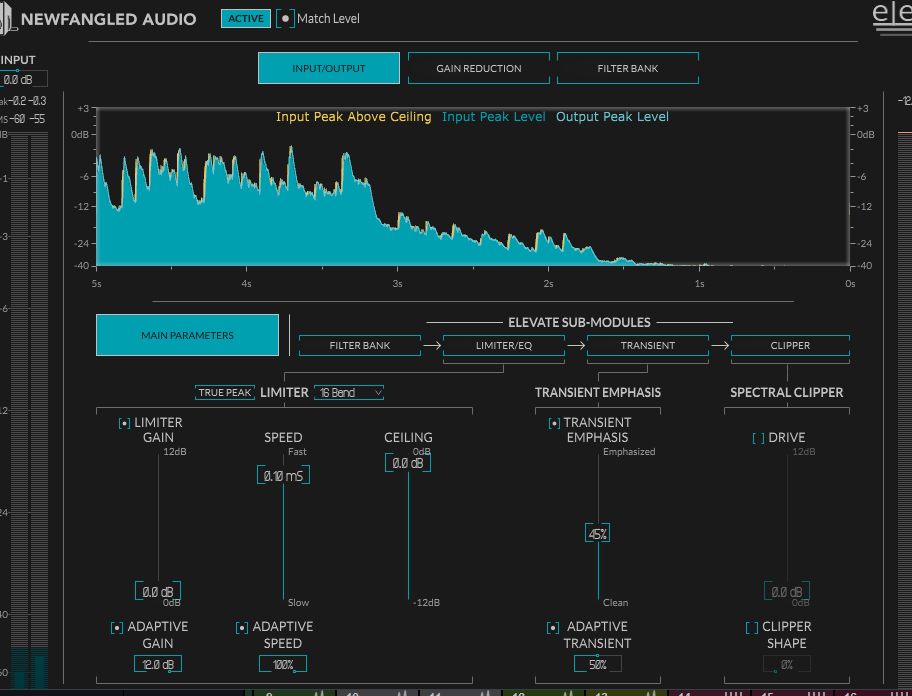Toggle the TRANSIENT EMPHASIS enable bracket
Image resolution: width=912 pixels, height=696 pixels.
click(554, 423)
